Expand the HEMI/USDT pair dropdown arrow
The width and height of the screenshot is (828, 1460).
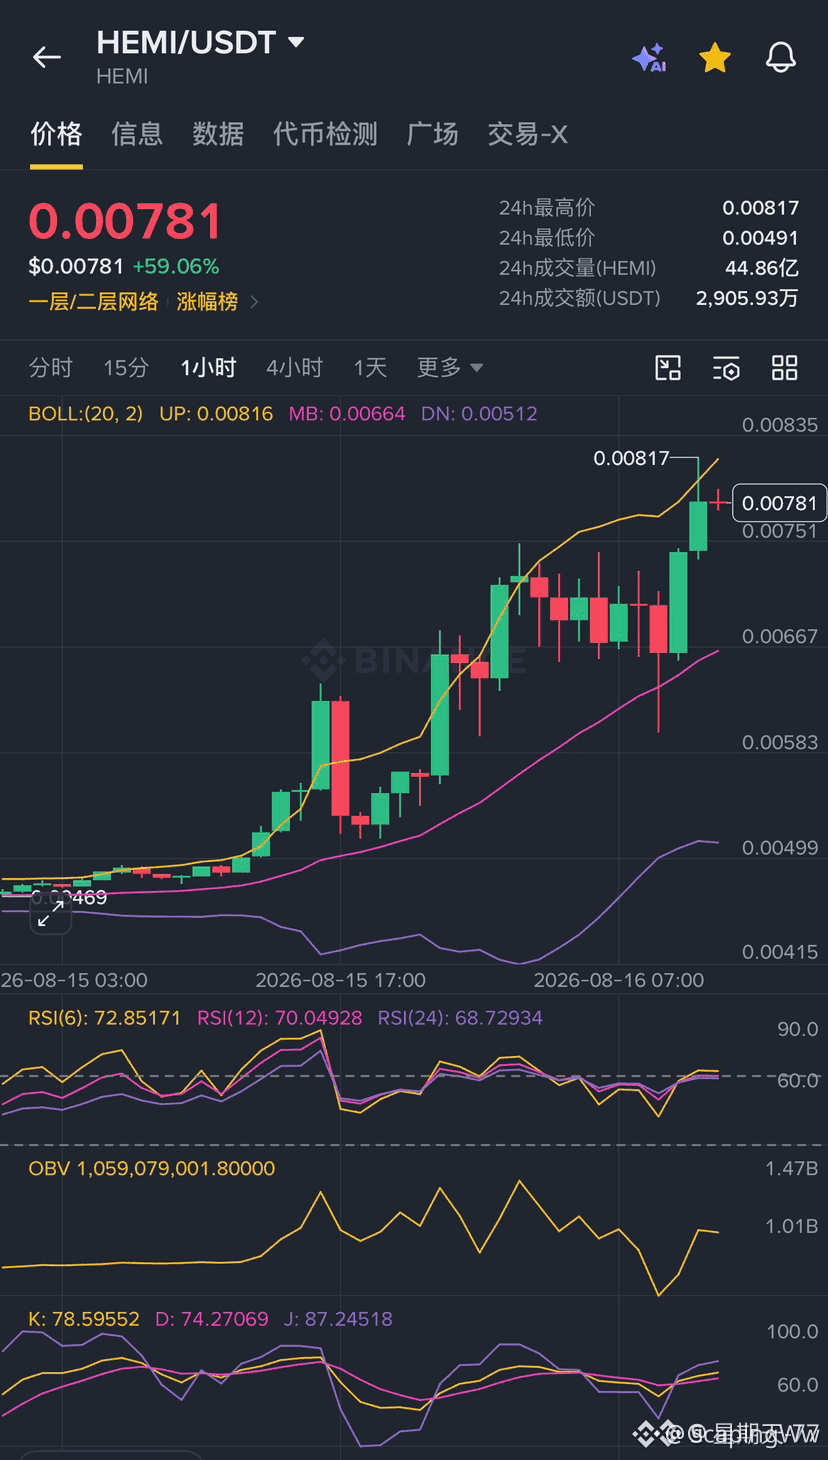(x=295, y=42)
